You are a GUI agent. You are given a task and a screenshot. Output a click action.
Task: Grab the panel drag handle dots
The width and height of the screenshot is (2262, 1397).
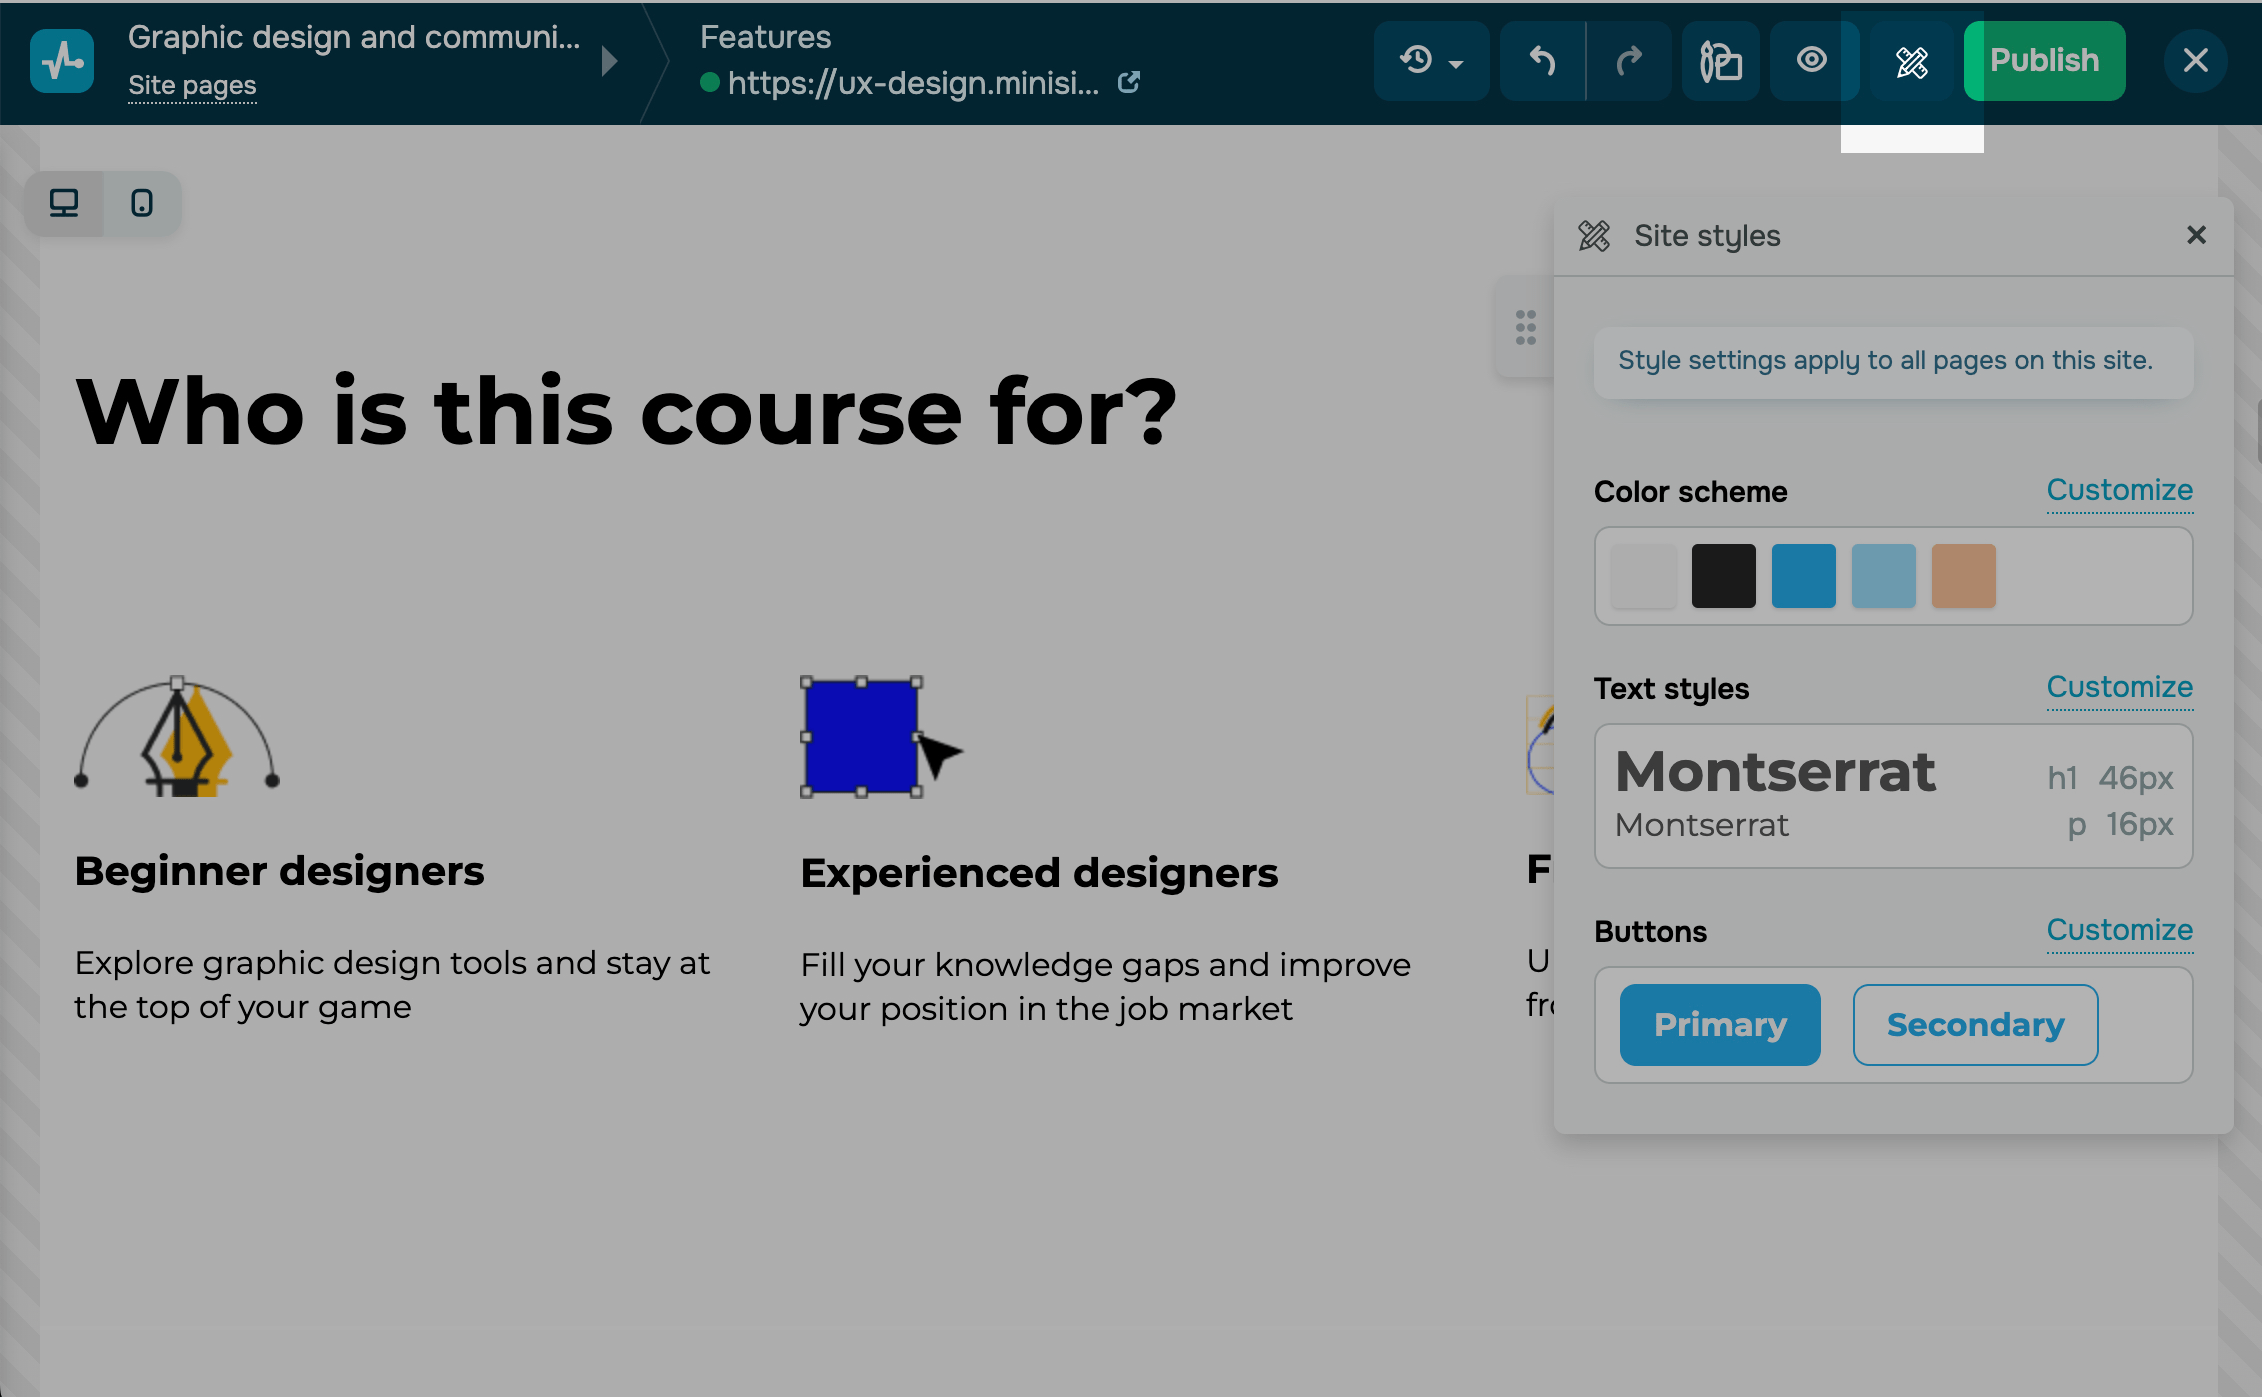point(1525,328)
